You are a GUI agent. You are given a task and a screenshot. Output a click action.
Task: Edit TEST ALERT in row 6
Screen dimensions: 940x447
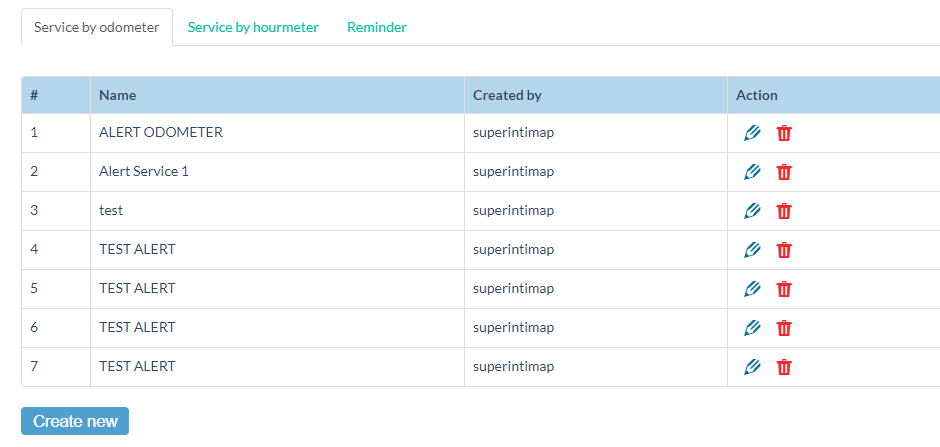pos(752,328)
